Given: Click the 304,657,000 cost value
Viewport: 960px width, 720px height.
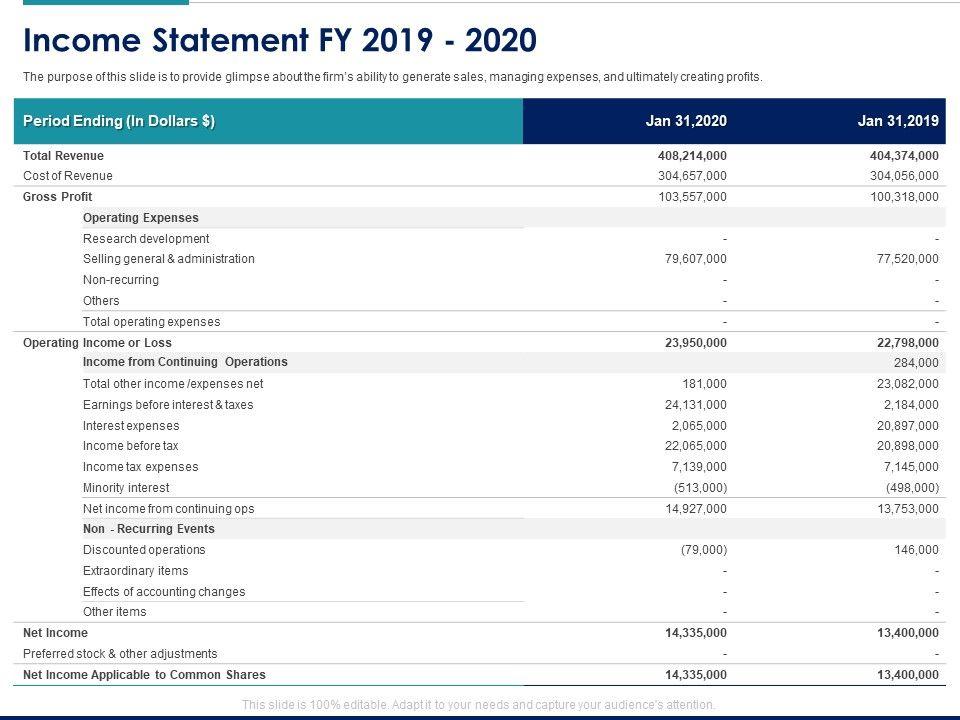Looking at the screenshot, I should pos(692,176).
